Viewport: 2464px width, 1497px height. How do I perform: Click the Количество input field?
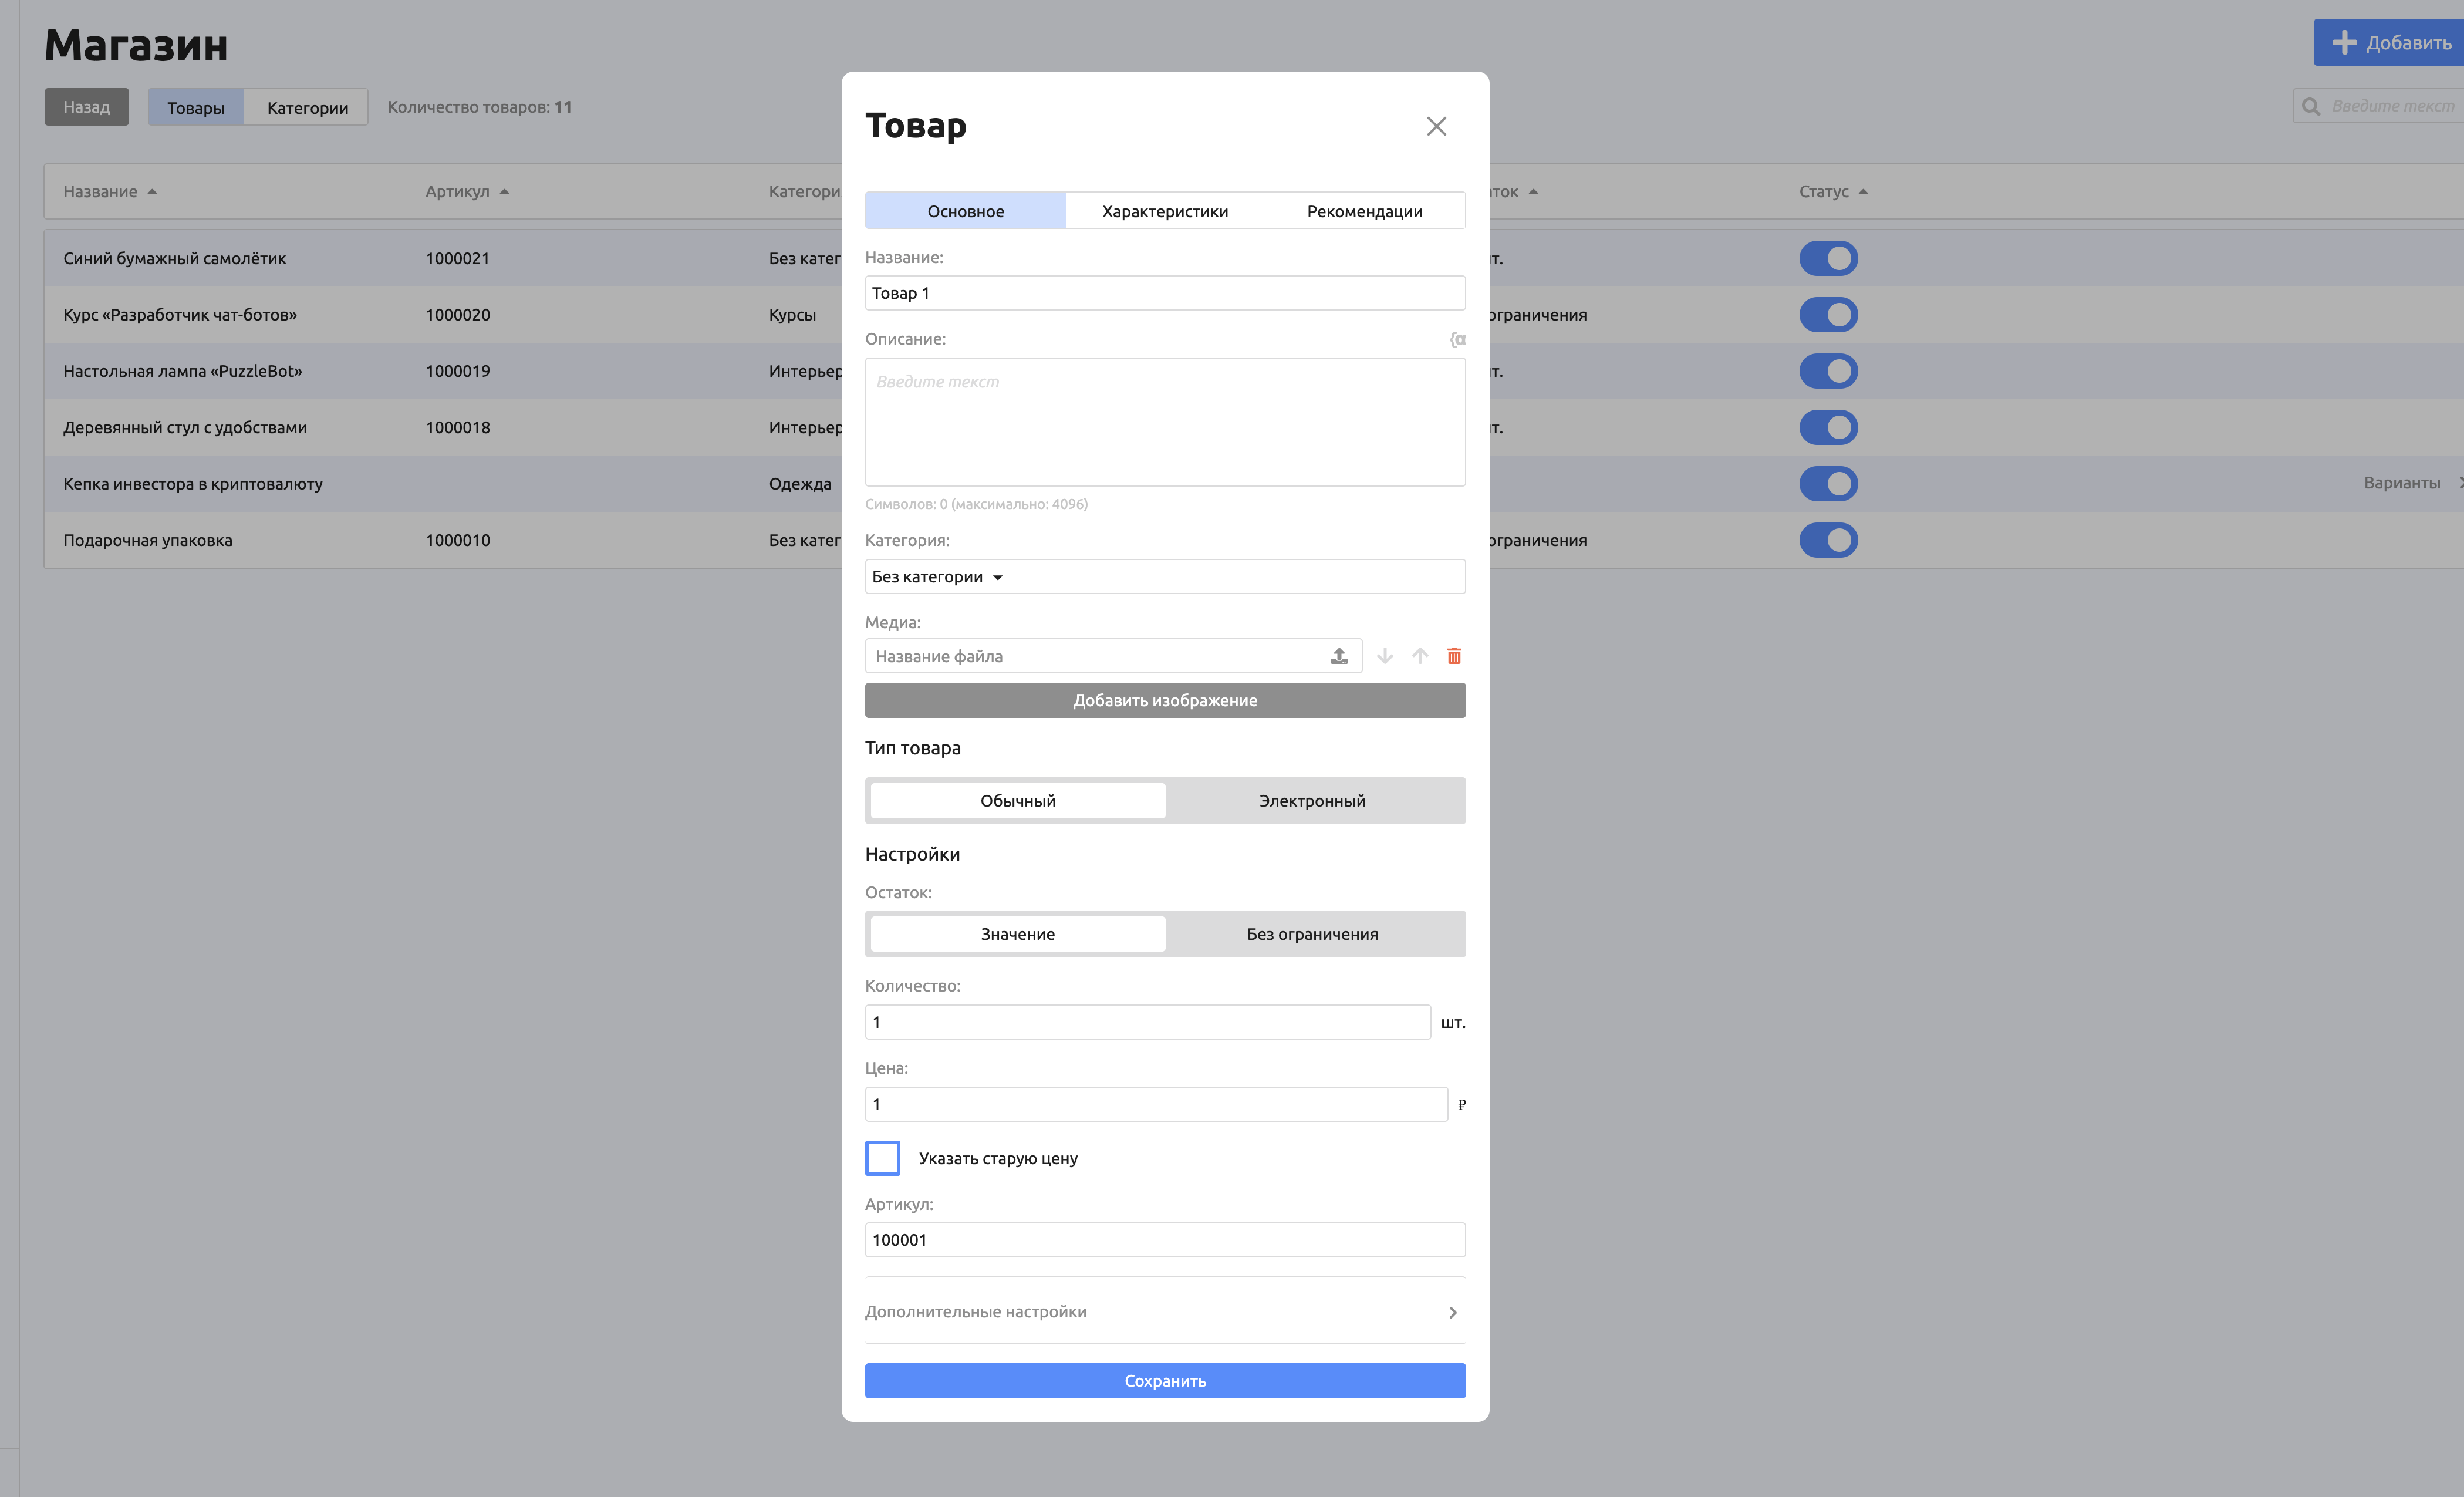pos(1147,1022)
